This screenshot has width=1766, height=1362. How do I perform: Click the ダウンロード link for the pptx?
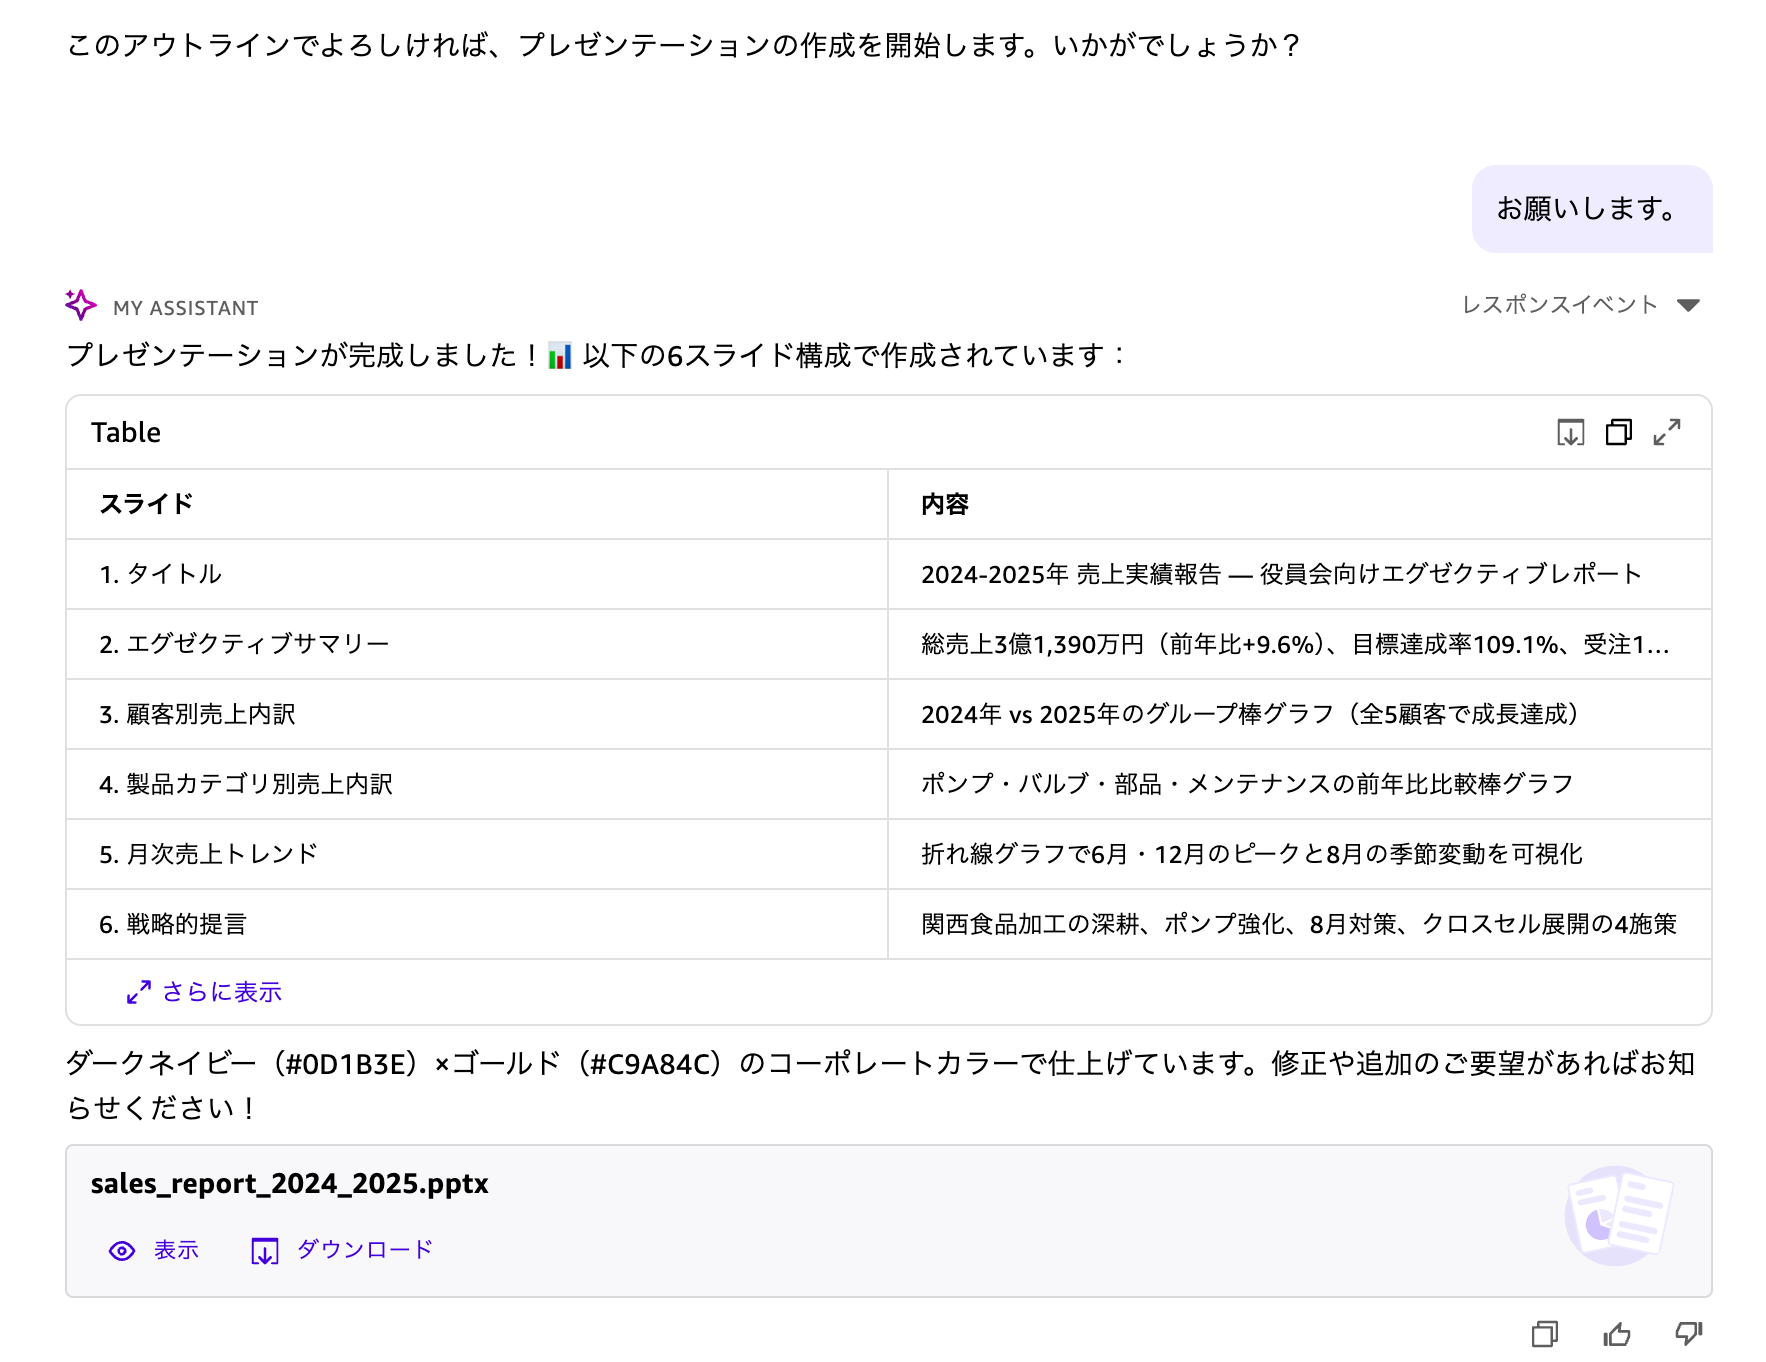[365, 1250]
